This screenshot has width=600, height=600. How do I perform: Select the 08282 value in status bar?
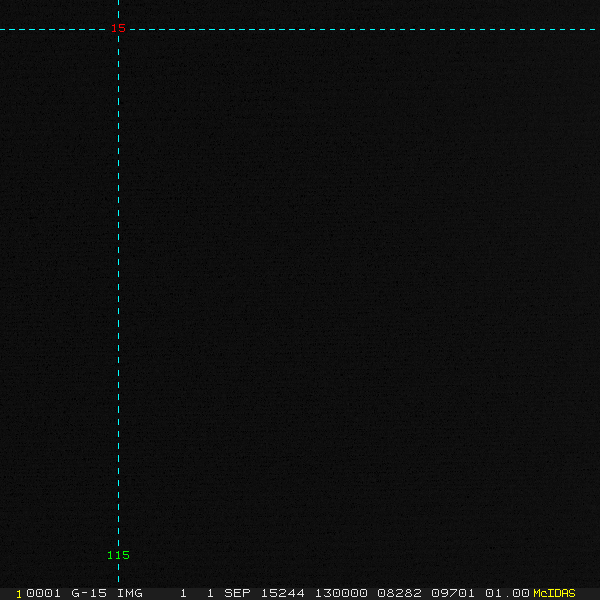(399, 593)
